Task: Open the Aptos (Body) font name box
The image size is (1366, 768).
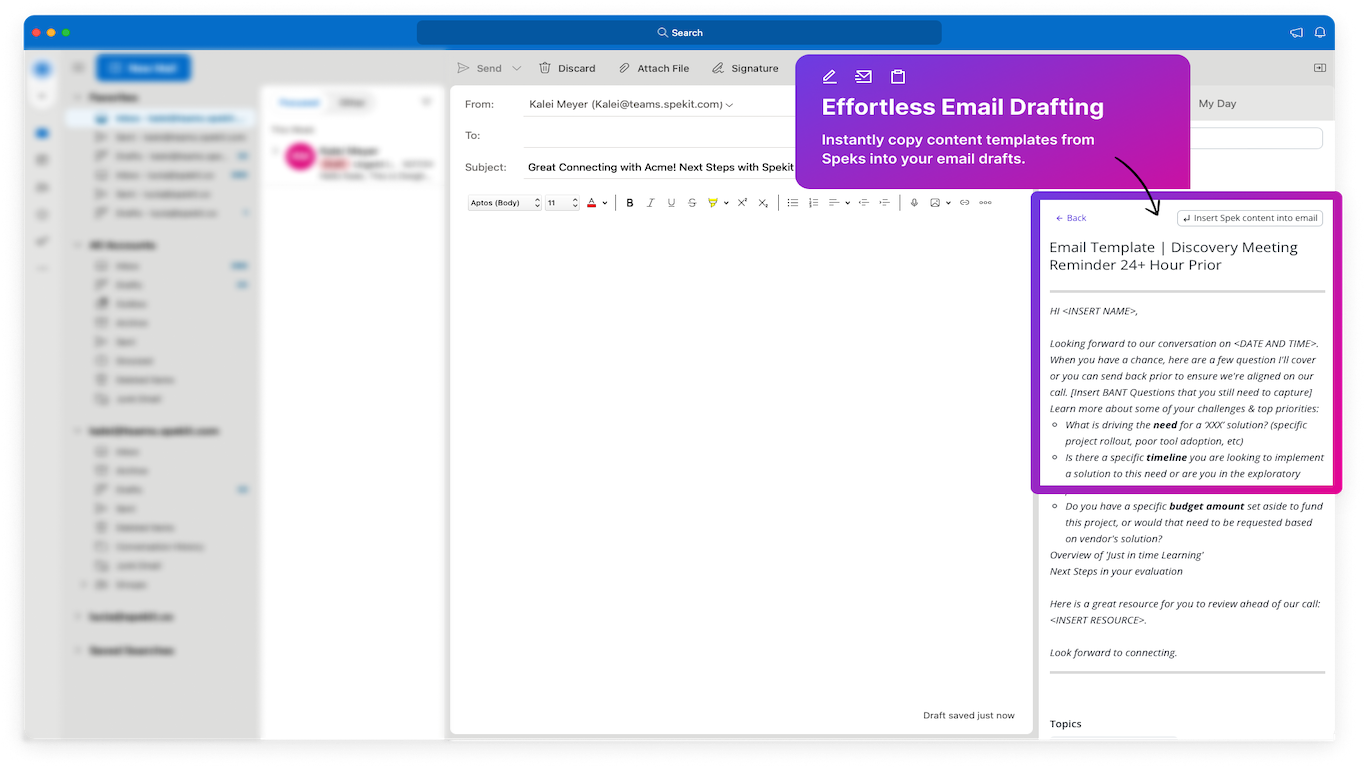Action: tap(505, 203)
